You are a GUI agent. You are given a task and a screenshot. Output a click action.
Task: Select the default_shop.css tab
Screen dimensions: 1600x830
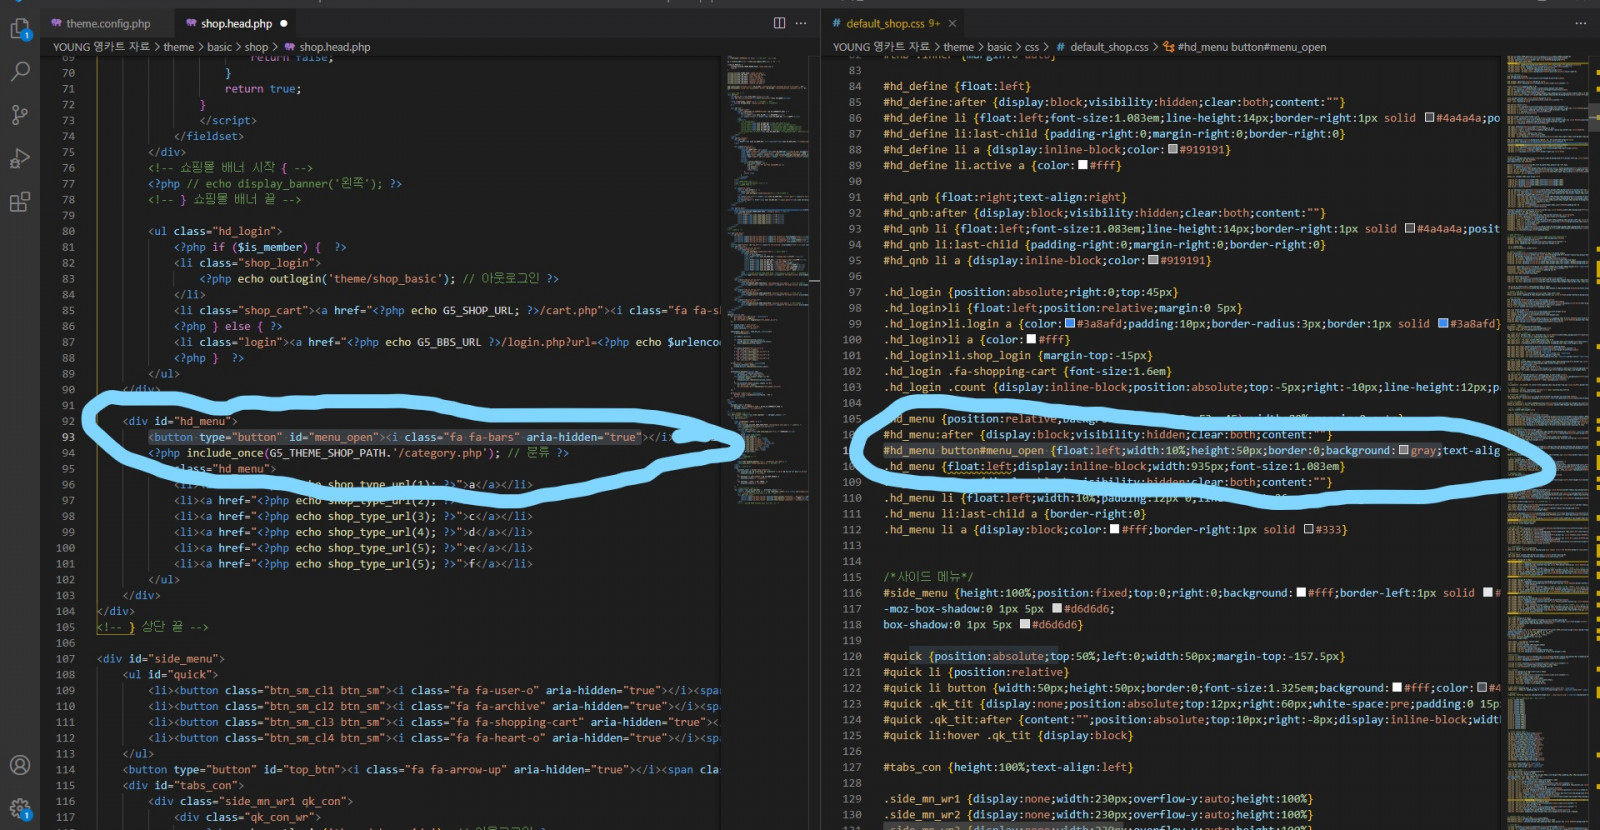point(893,23)
